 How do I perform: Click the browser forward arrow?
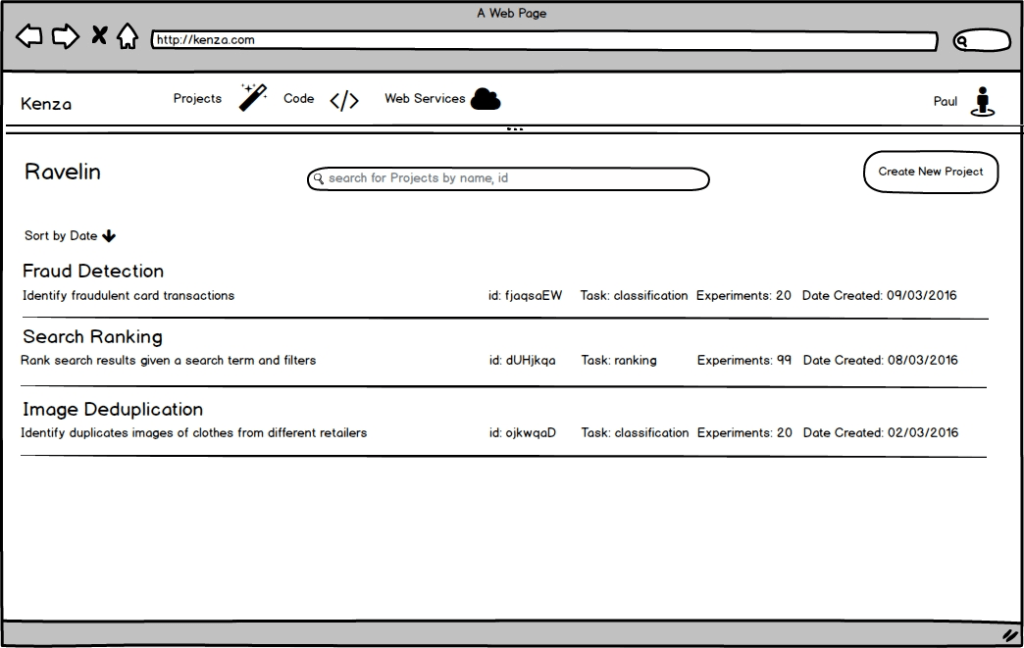(x=65, y=37)
